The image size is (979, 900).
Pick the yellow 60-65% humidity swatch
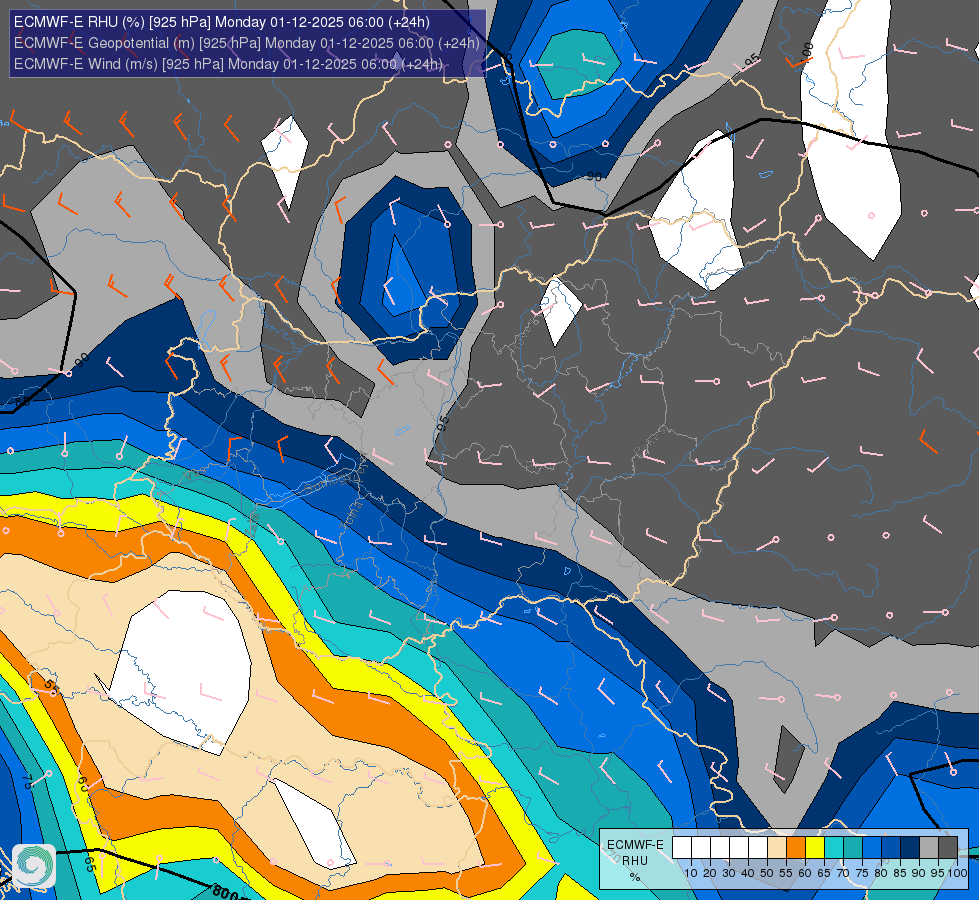(x=814, y=848)
